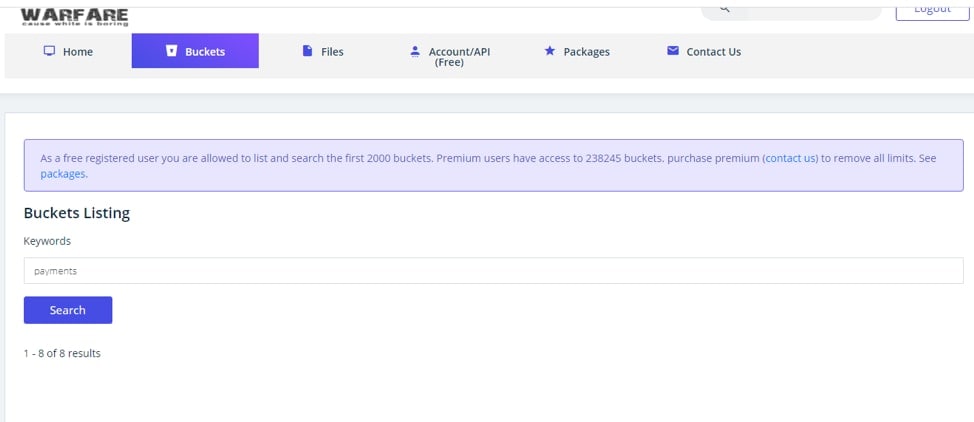The height and width of the screenshot is (422, 974).
Task: Open Account/API (Free) page
Action: point(459,57)
